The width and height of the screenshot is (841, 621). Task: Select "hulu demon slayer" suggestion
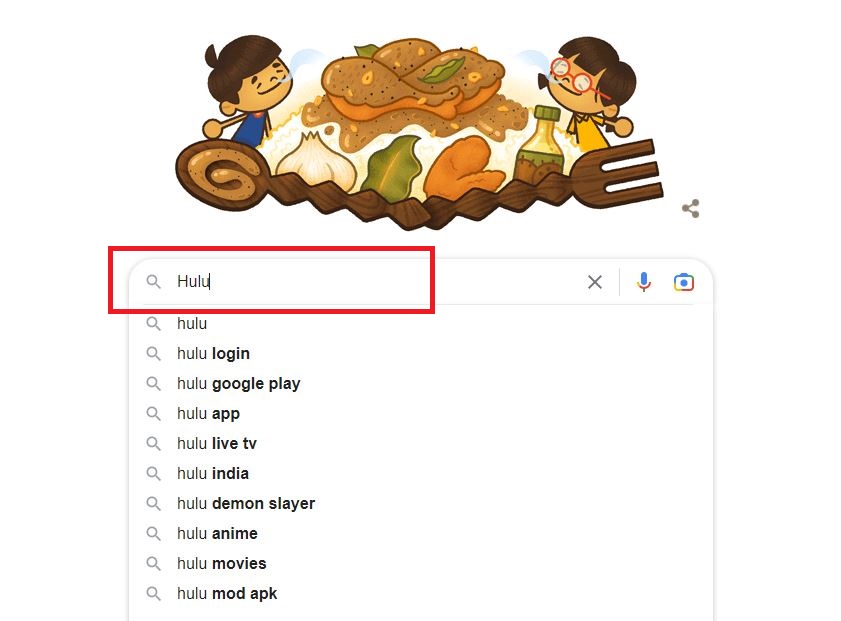[x=246, y=503]
